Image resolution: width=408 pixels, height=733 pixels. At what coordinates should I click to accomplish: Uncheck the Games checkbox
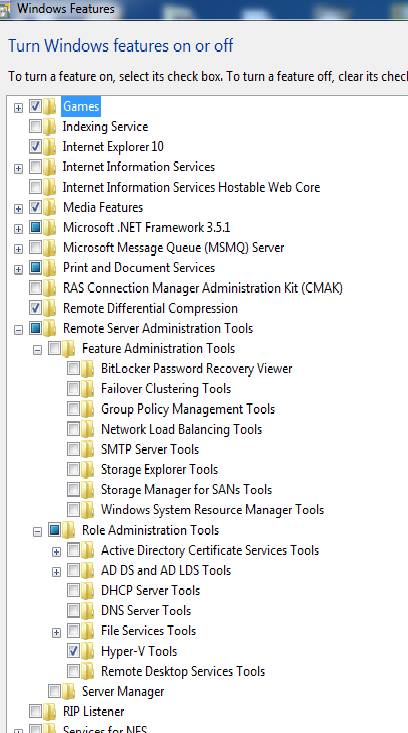[36, 106]
